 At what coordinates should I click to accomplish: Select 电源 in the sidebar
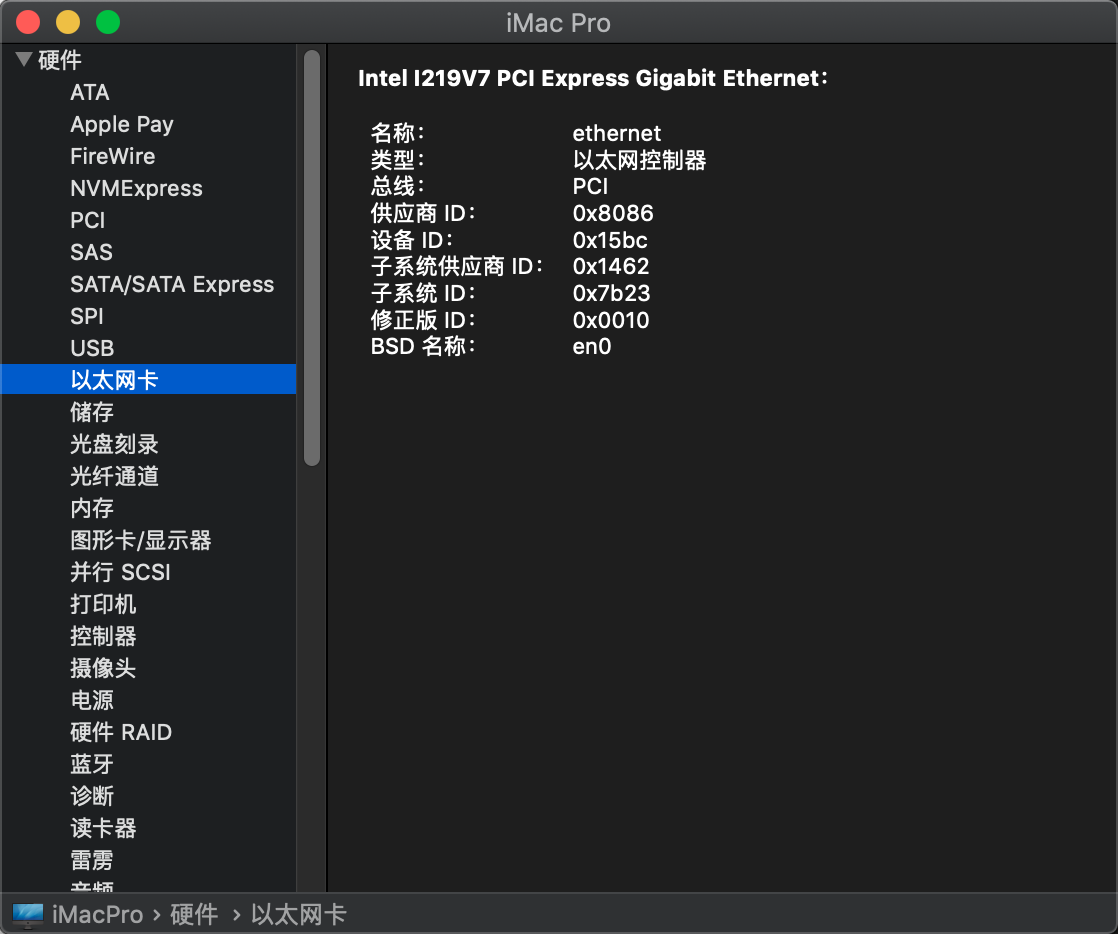[92, 700]
